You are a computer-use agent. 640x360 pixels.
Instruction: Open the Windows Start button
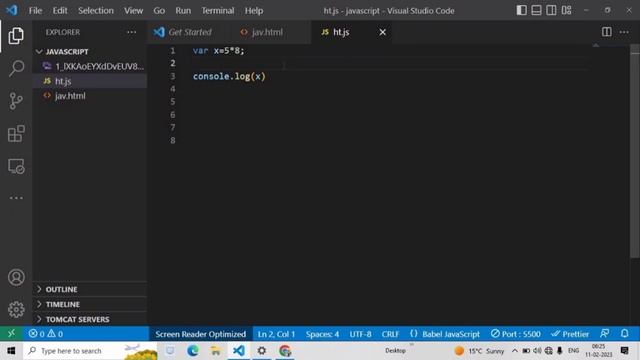point(11,351)
